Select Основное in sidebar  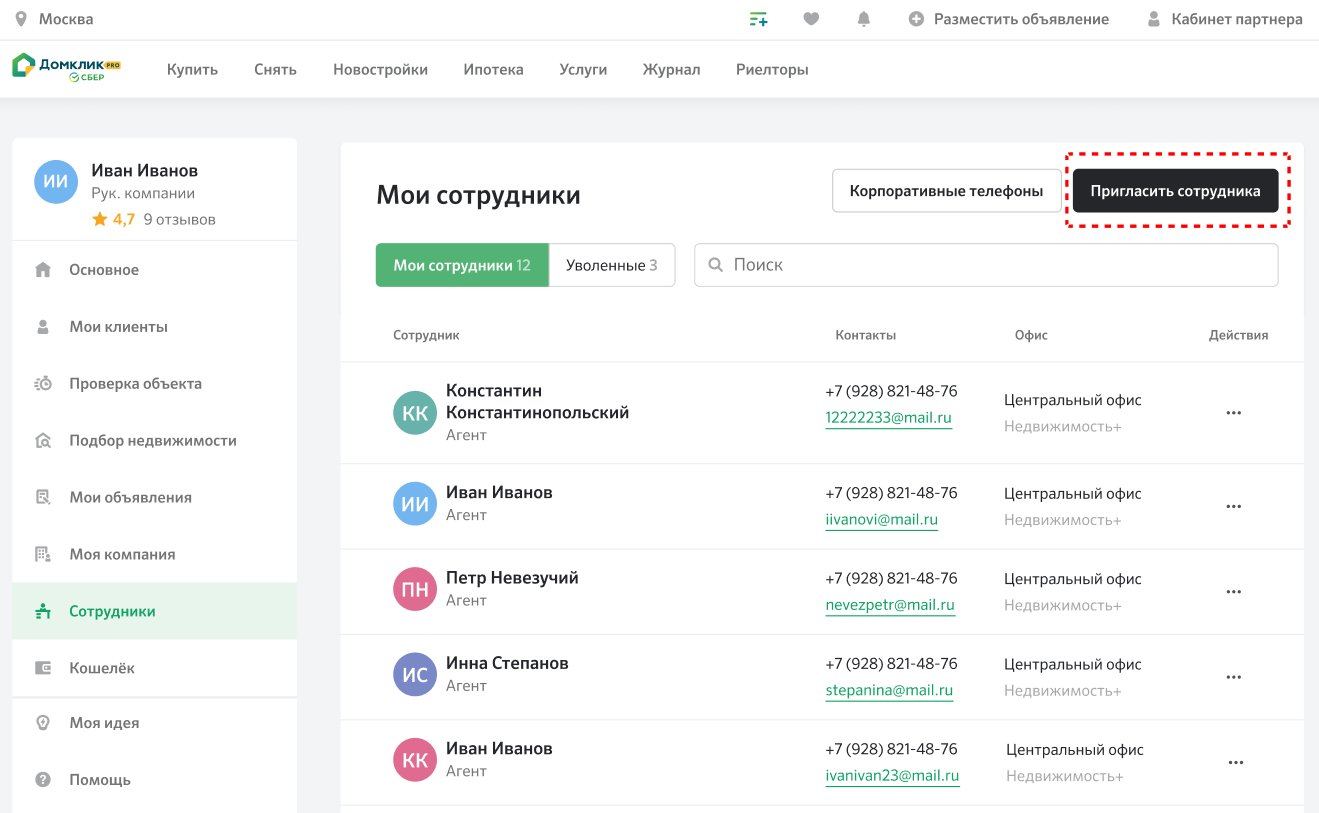point(154,270)
